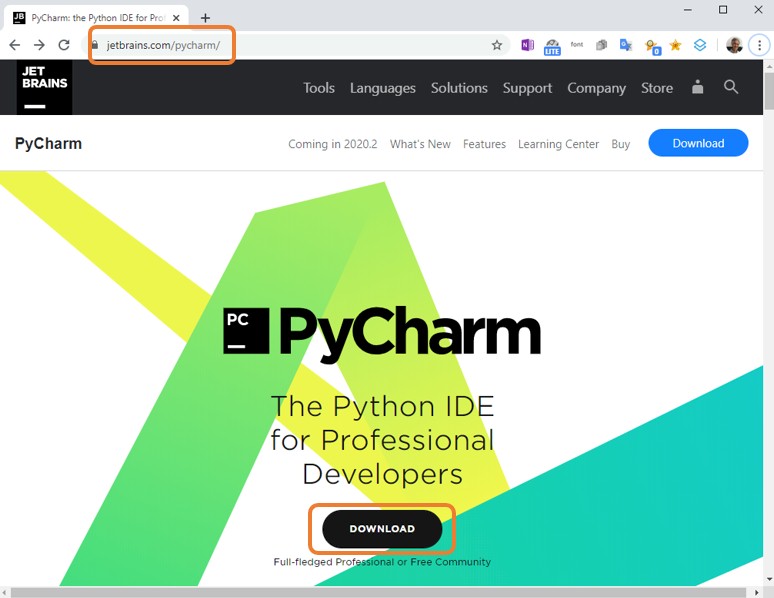Open the JetBrains account icon
The height and width of the screenshot is (598, 774).
click(697, 87)
